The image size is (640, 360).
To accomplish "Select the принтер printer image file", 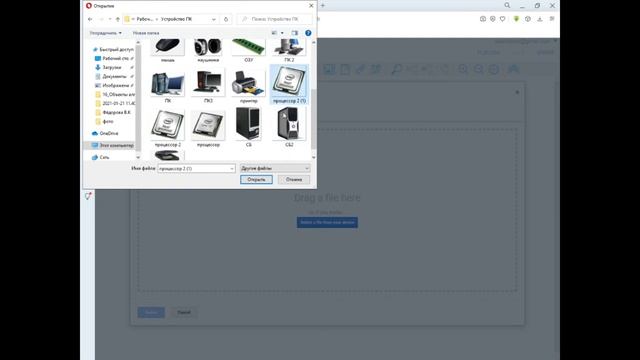I will click(249, 86).
